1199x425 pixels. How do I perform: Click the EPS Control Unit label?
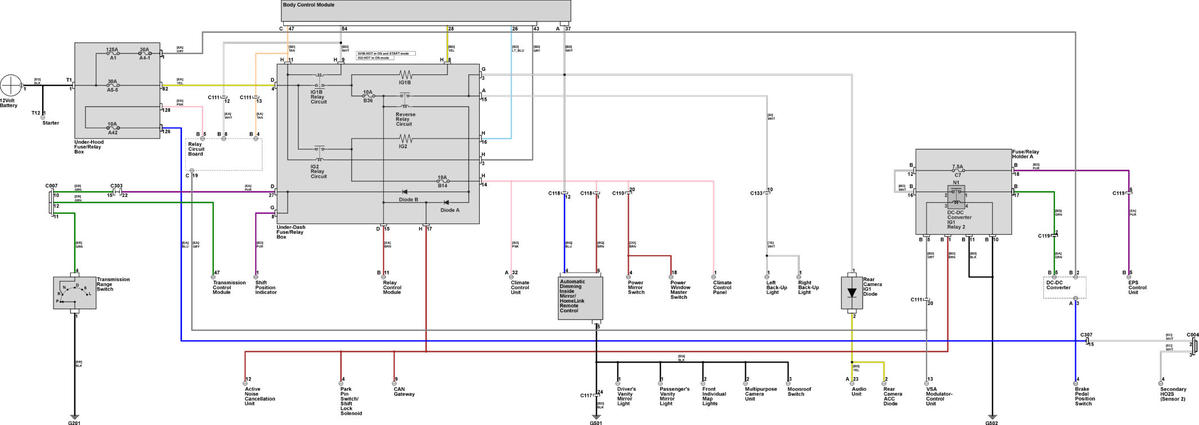pos(1138,286)
